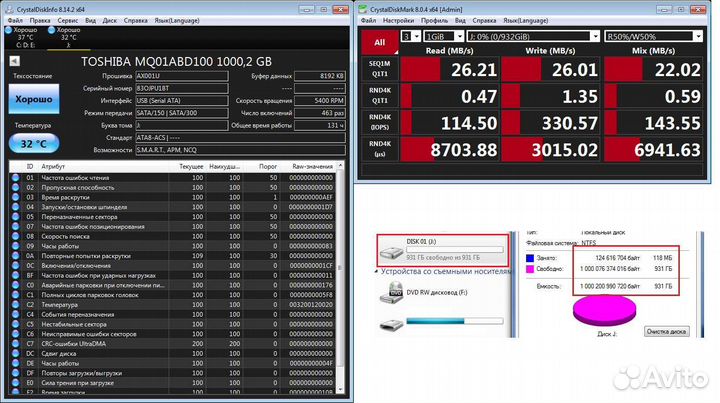Screen dimensions: 720x403
Task: Click the magenta Свободно color square
Action: 530,269
